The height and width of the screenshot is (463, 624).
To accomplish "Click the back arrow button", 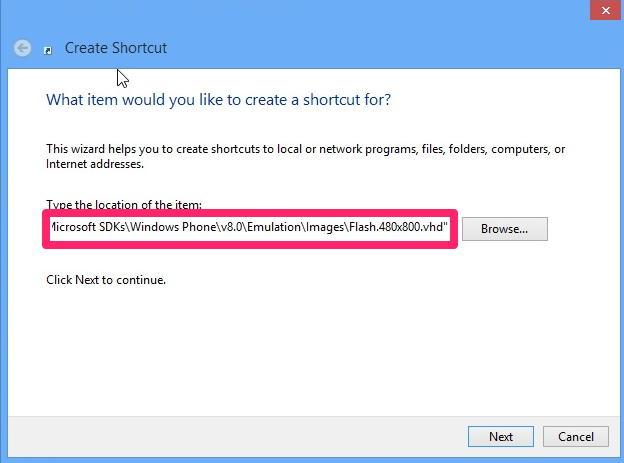I will pos(22,48).
